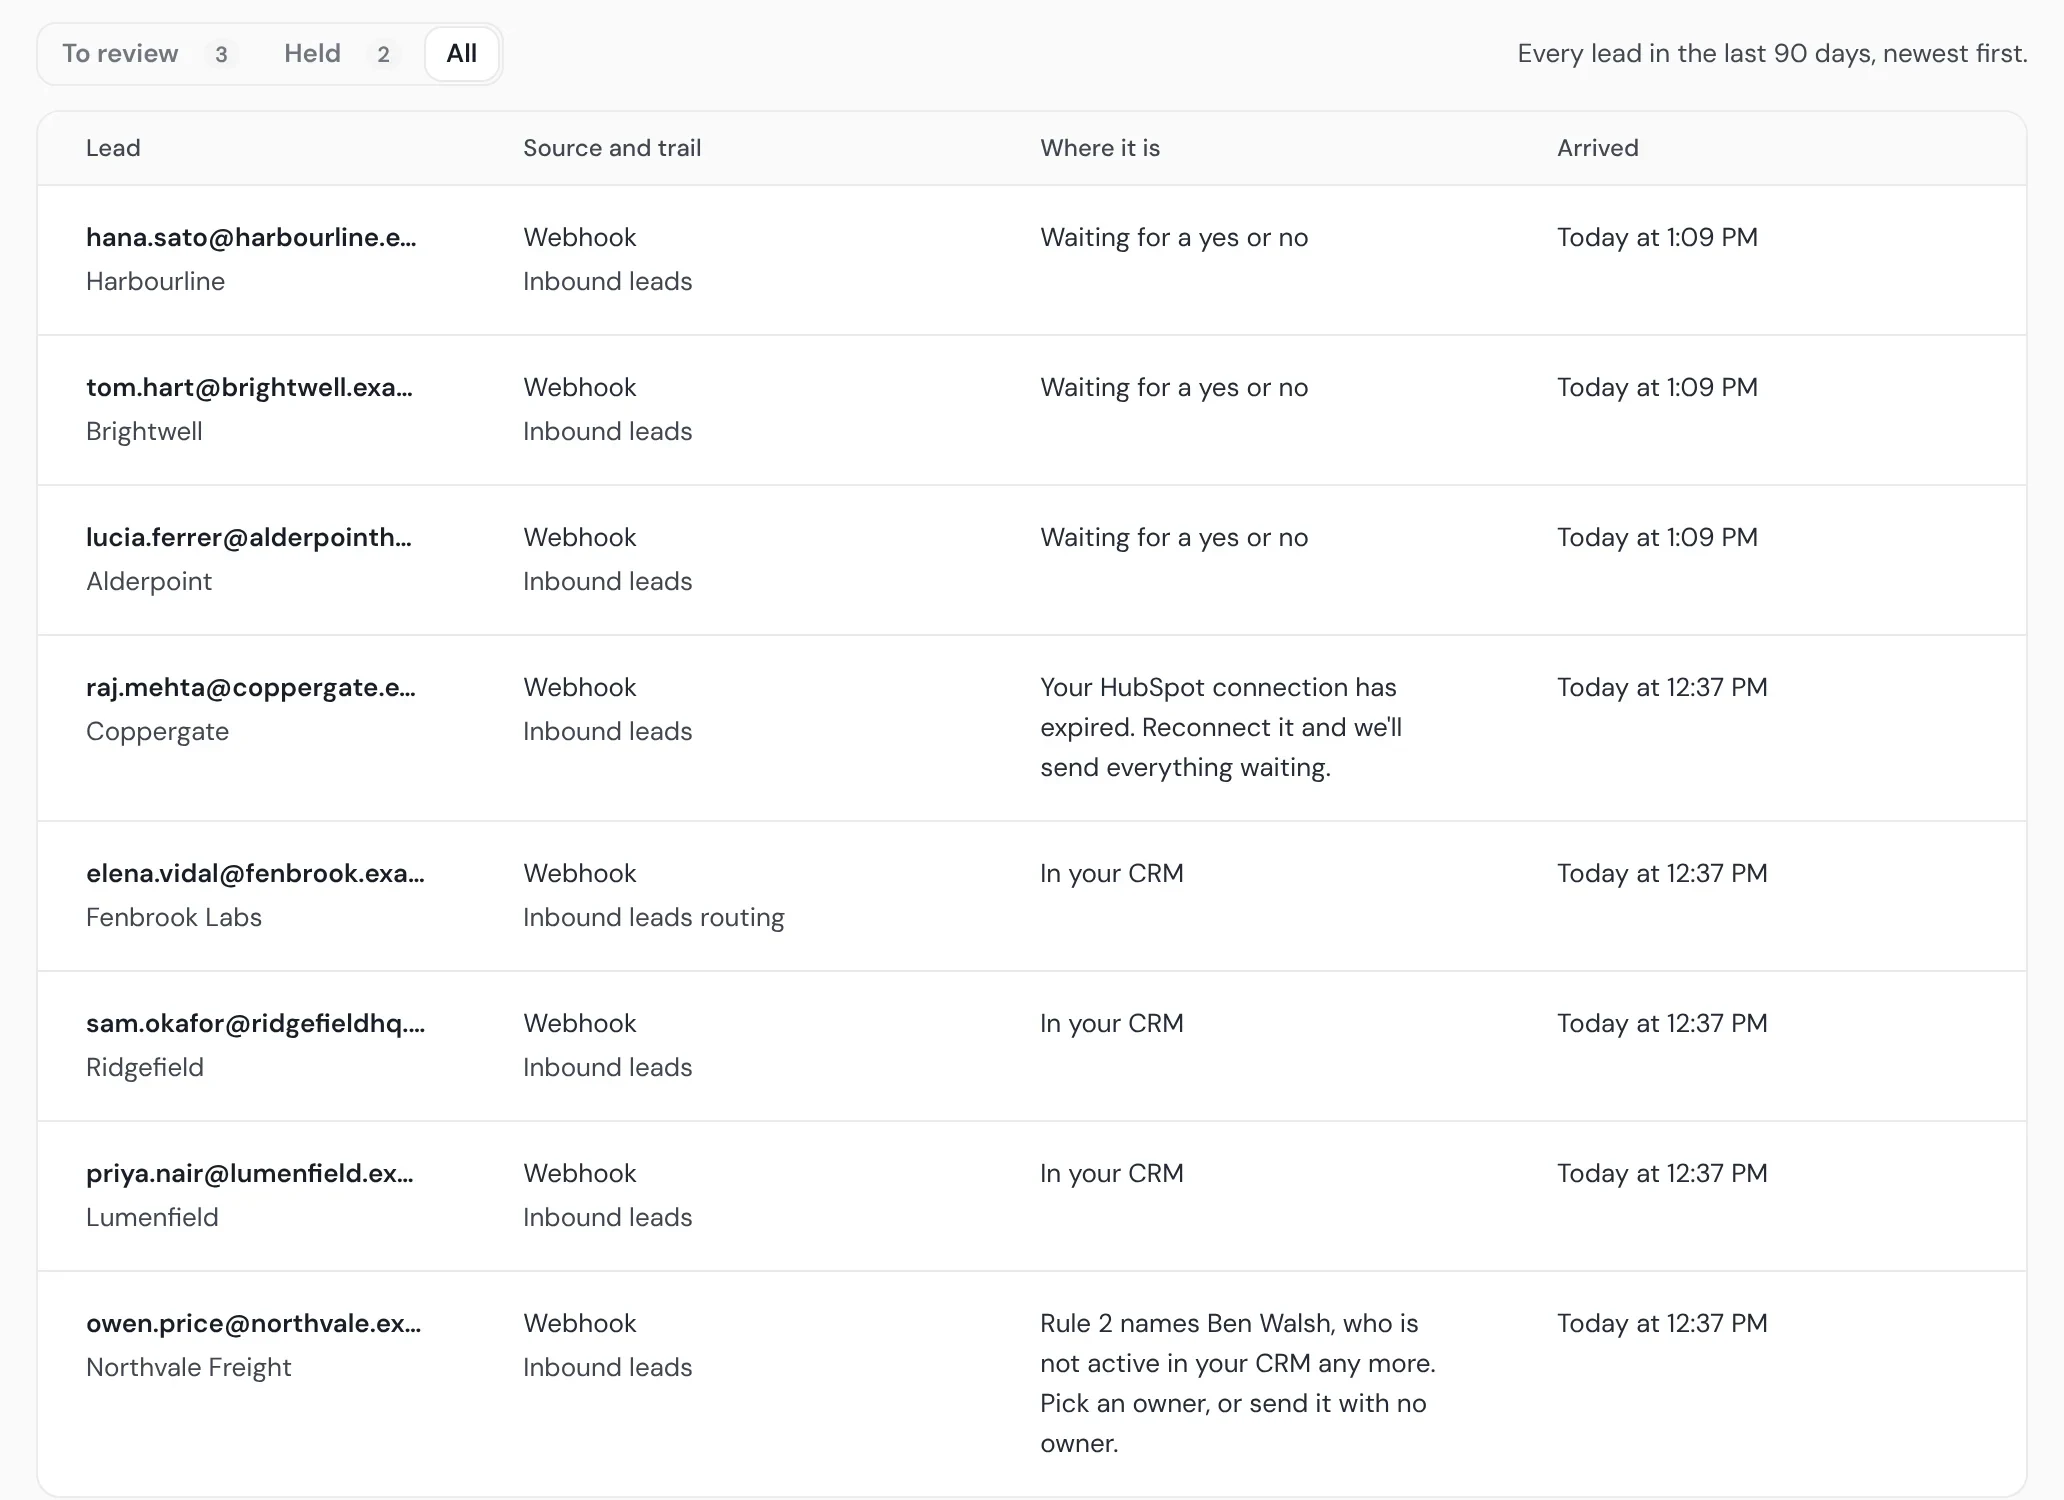2064x1500 pixels.
Task: Open lead raj.mehta@coppergate email
Action: coord(251,687)
